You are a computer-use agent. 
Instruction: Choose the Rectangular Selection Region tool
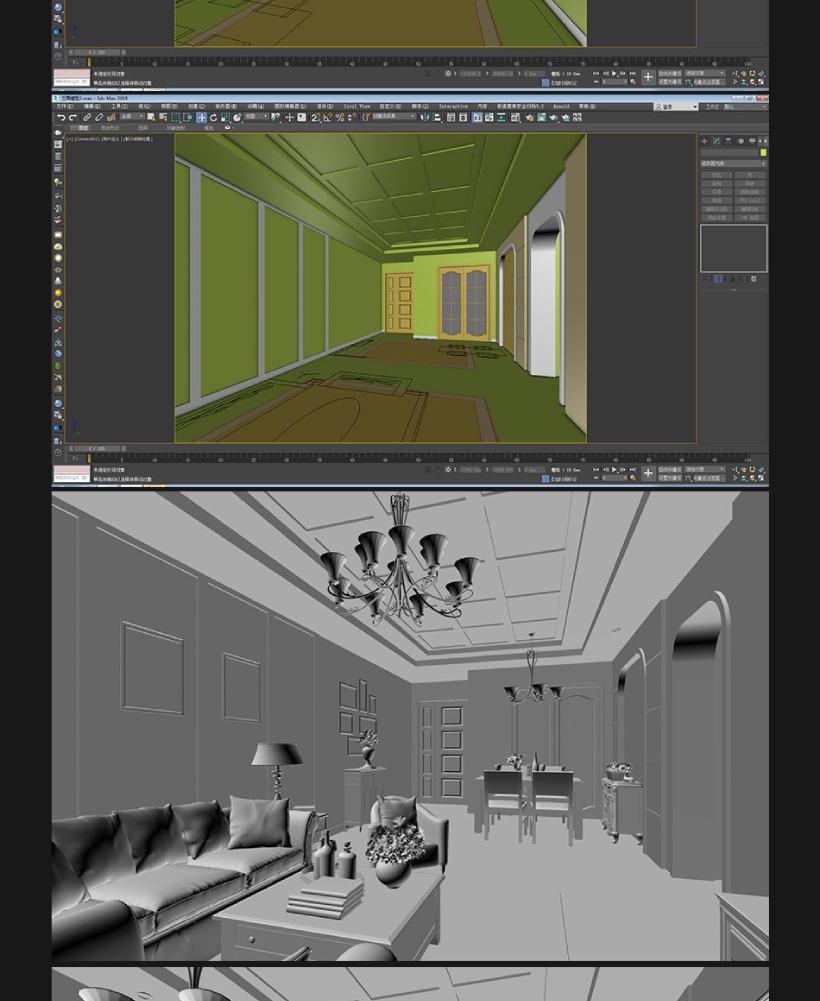tap(176, 117)
